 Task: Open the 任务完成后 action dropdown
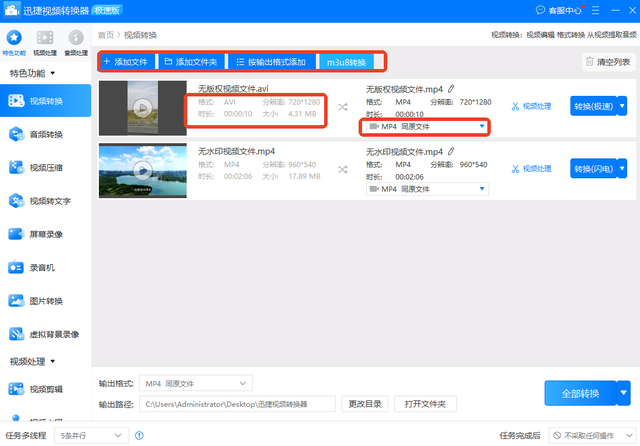592,436
